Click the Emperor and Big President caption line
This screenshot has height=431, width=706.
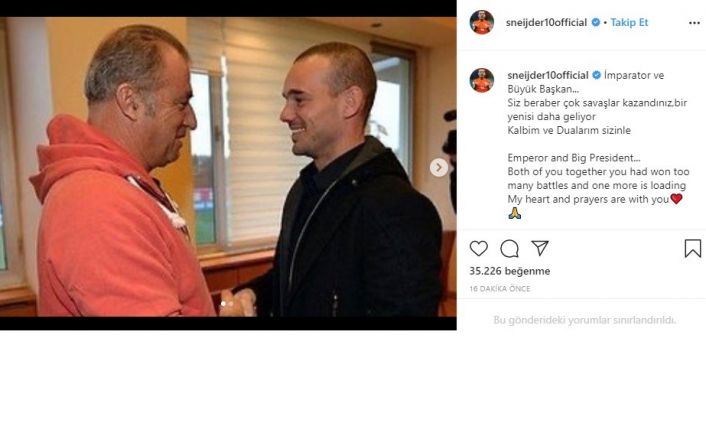[x=574, y=158]
